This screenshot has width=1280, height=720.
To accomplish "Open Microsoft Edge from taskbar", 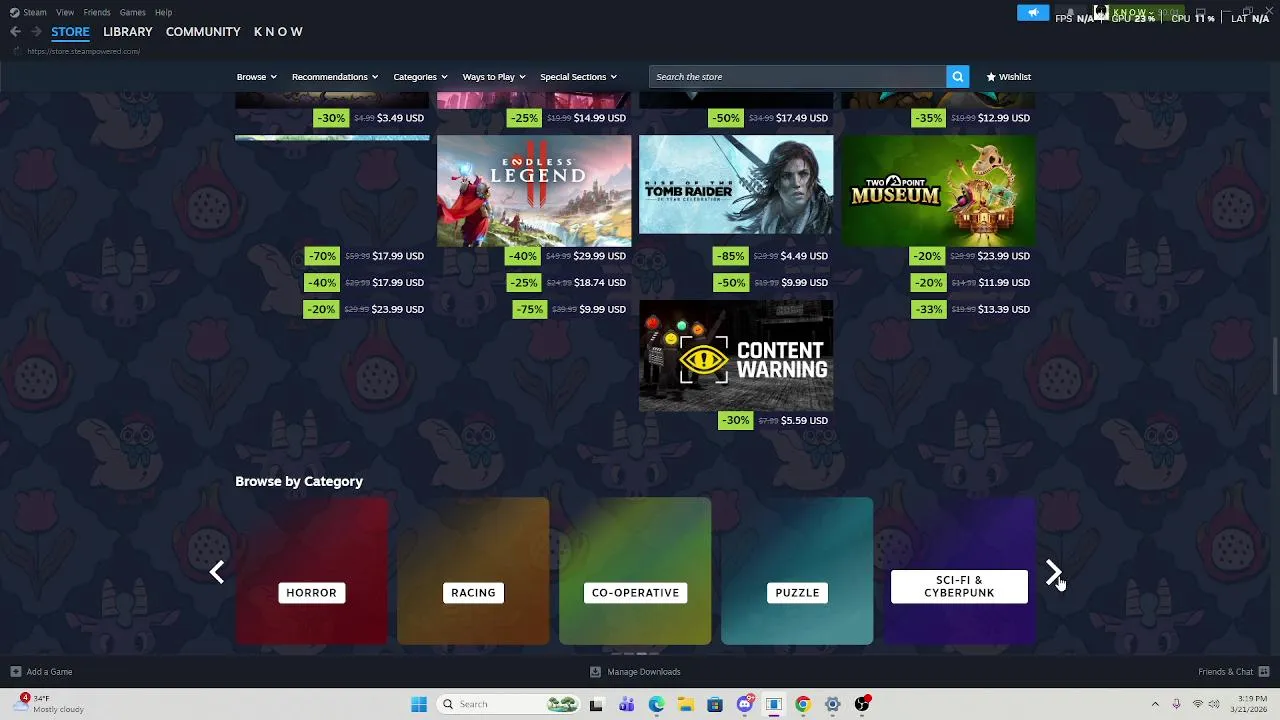I will coord(656,704).
